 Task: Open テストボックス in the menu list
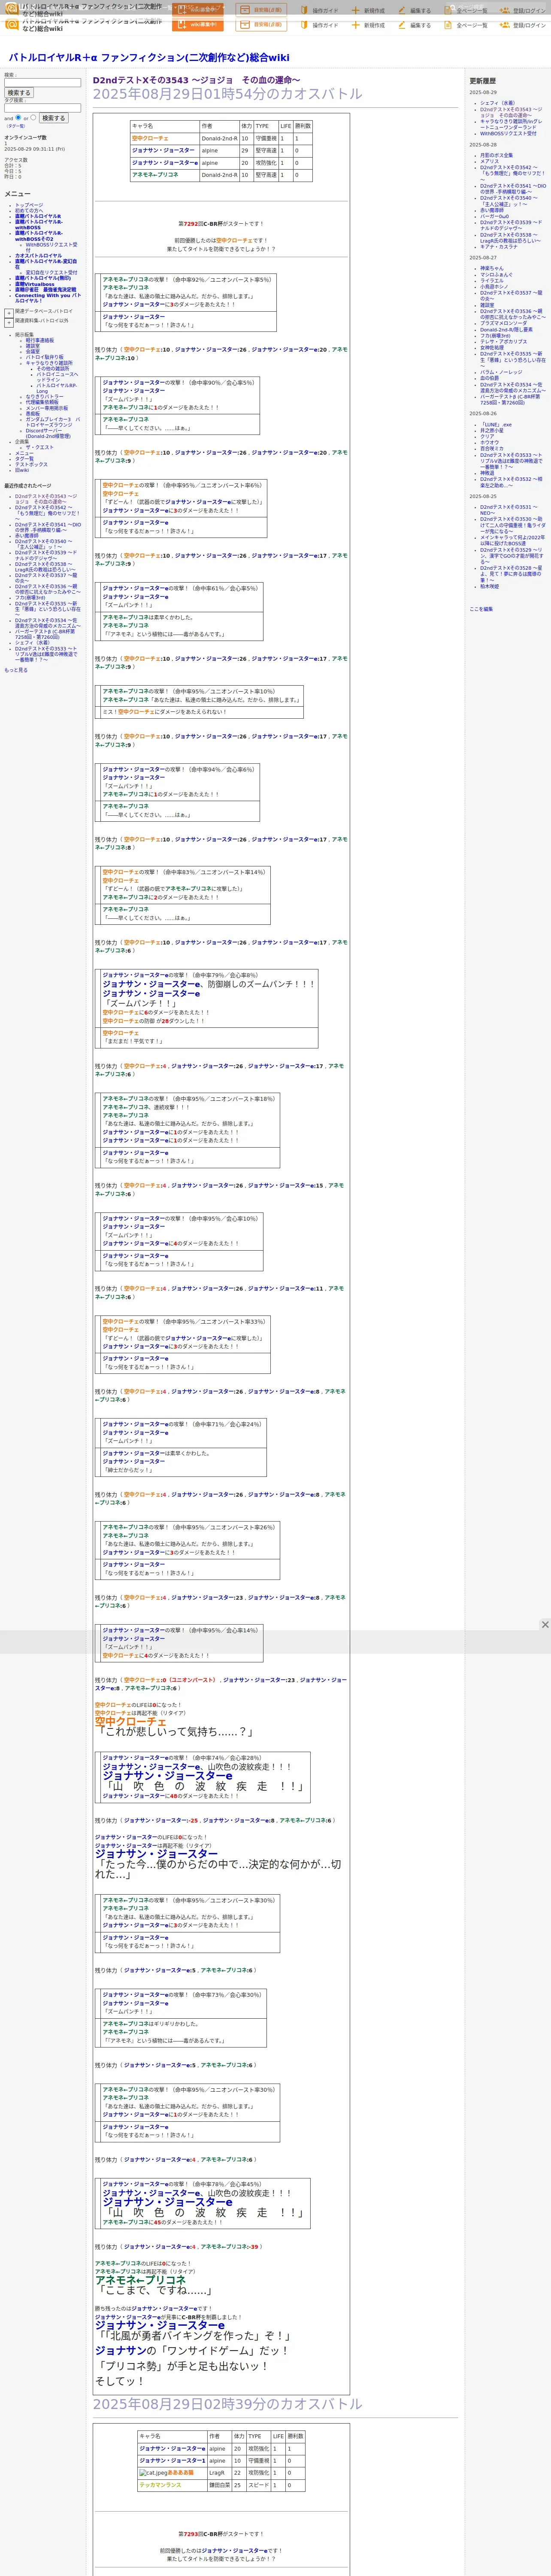point(31,464)
